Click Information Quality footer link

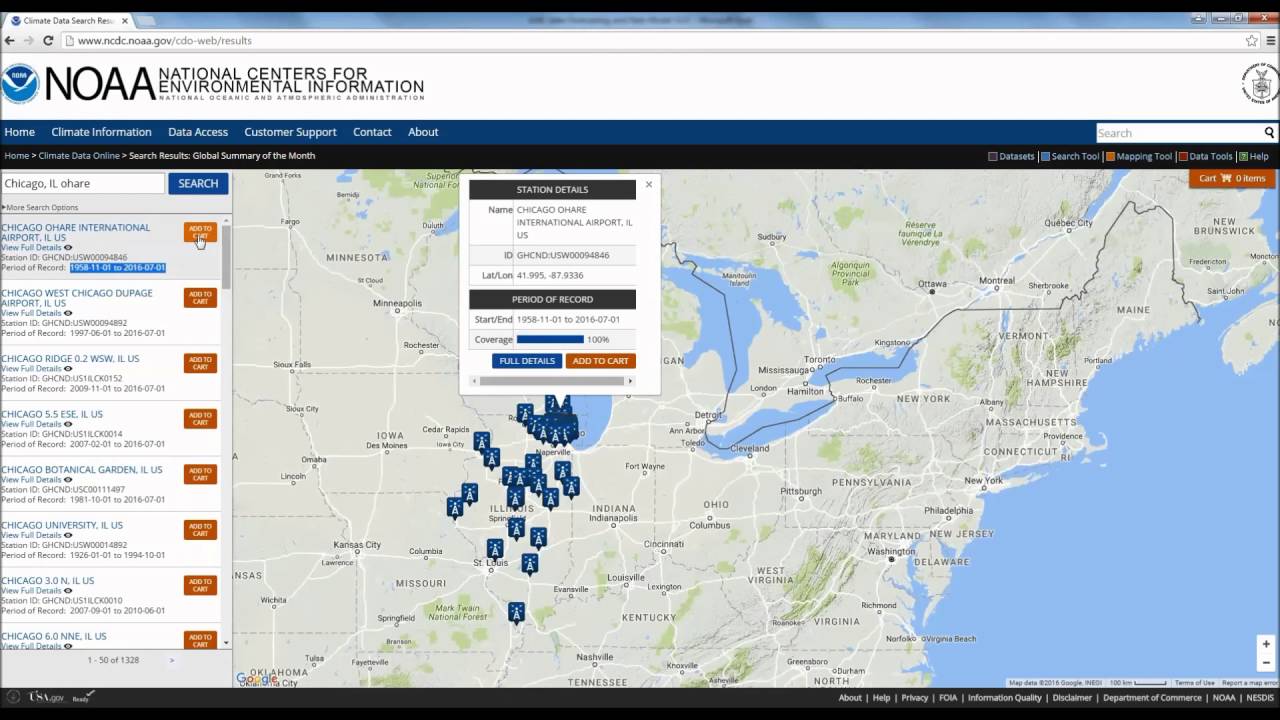click(x=1005, y=698)
